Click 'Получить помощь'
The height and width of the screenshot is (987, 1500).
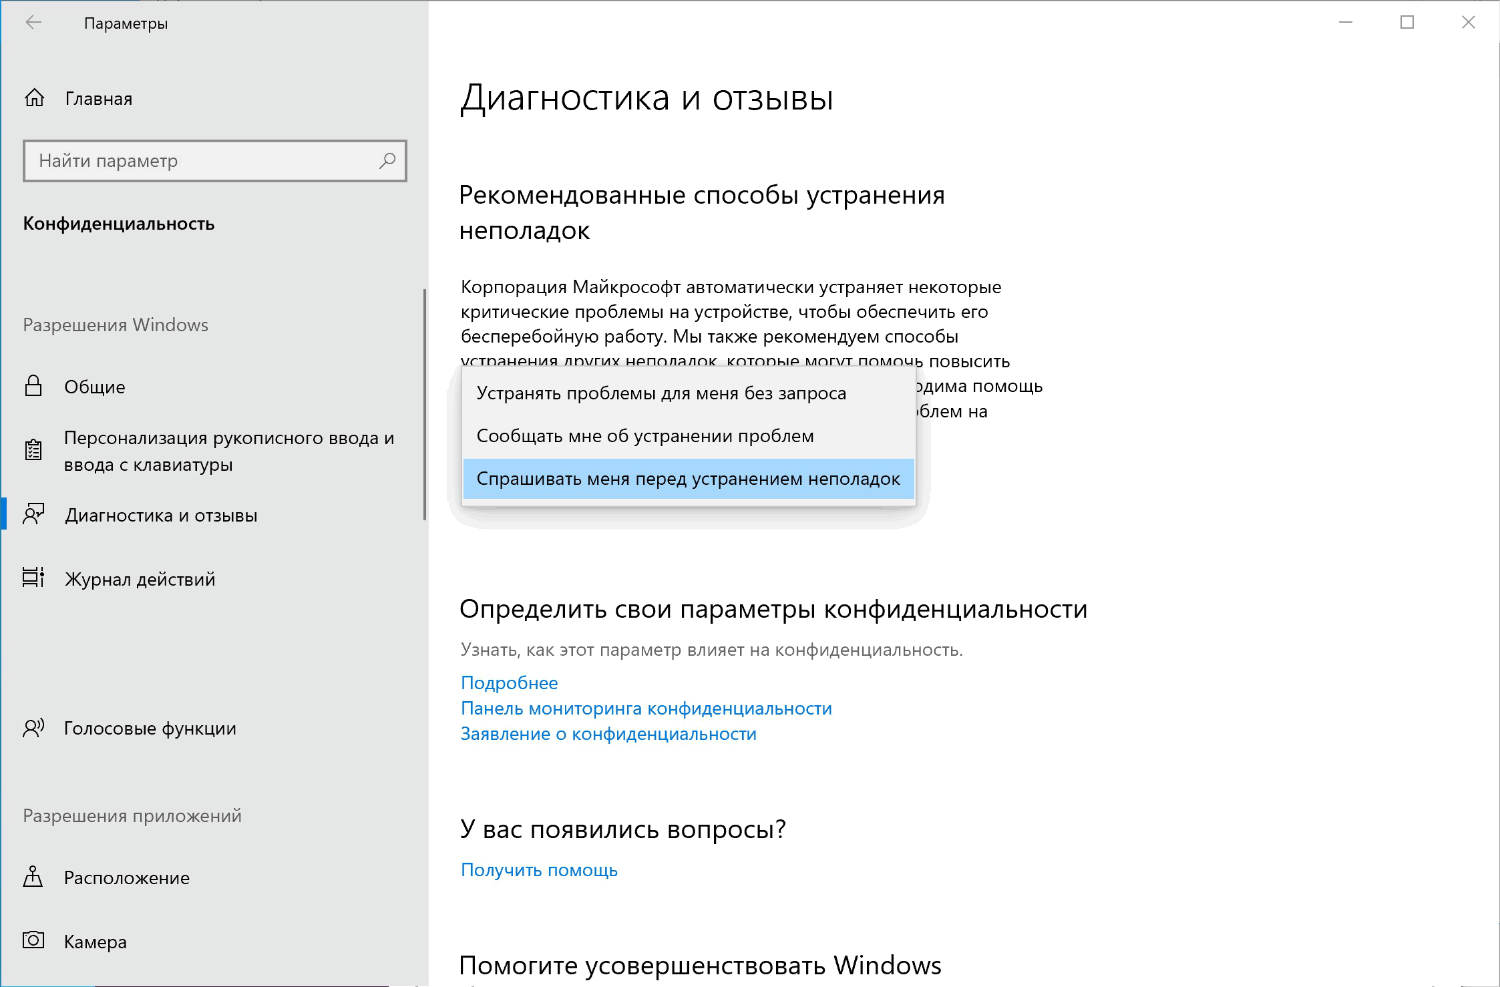pos(539,869)
